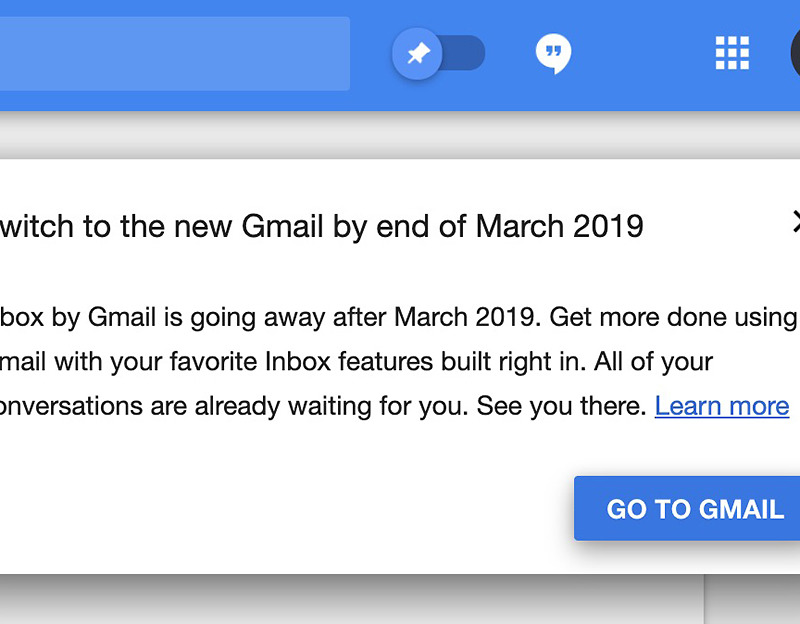
Task: Click "March 2019" in the dialog title
Action: [x=559, y=226]
